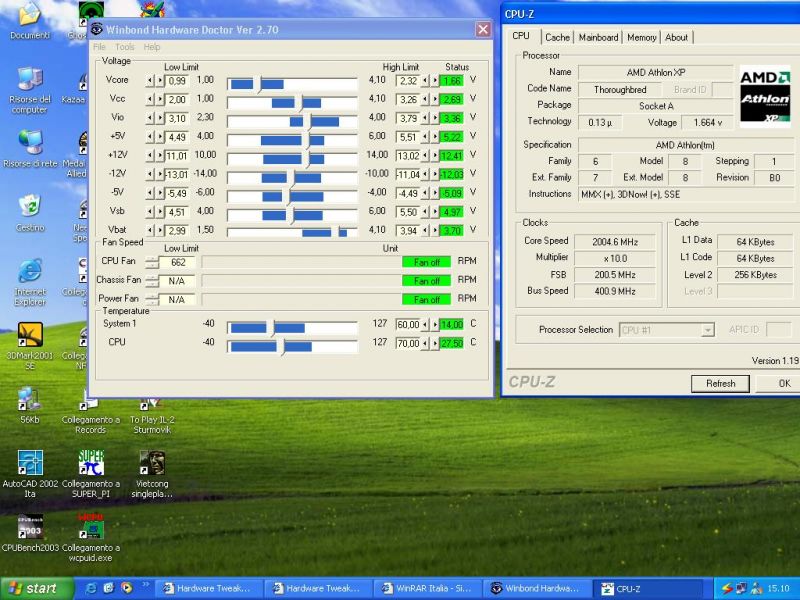Image resolution: width=800 pixels, height=600 pixels.
Task: Click the network computers tray icon
Action: (741, 589)
